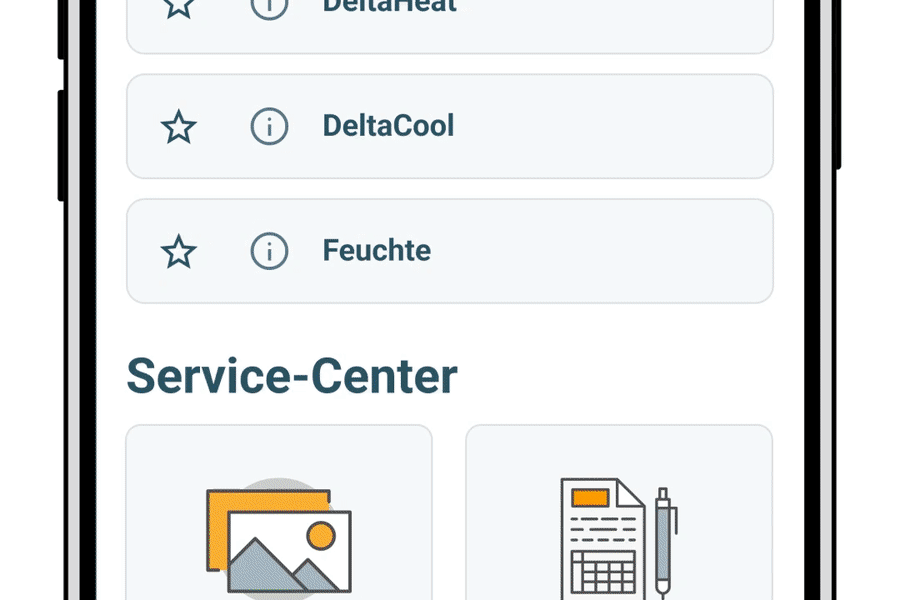Viewport: 900px width, 600px height.
Task: Click the table grid in the document icon
Action: coord(602,573)
